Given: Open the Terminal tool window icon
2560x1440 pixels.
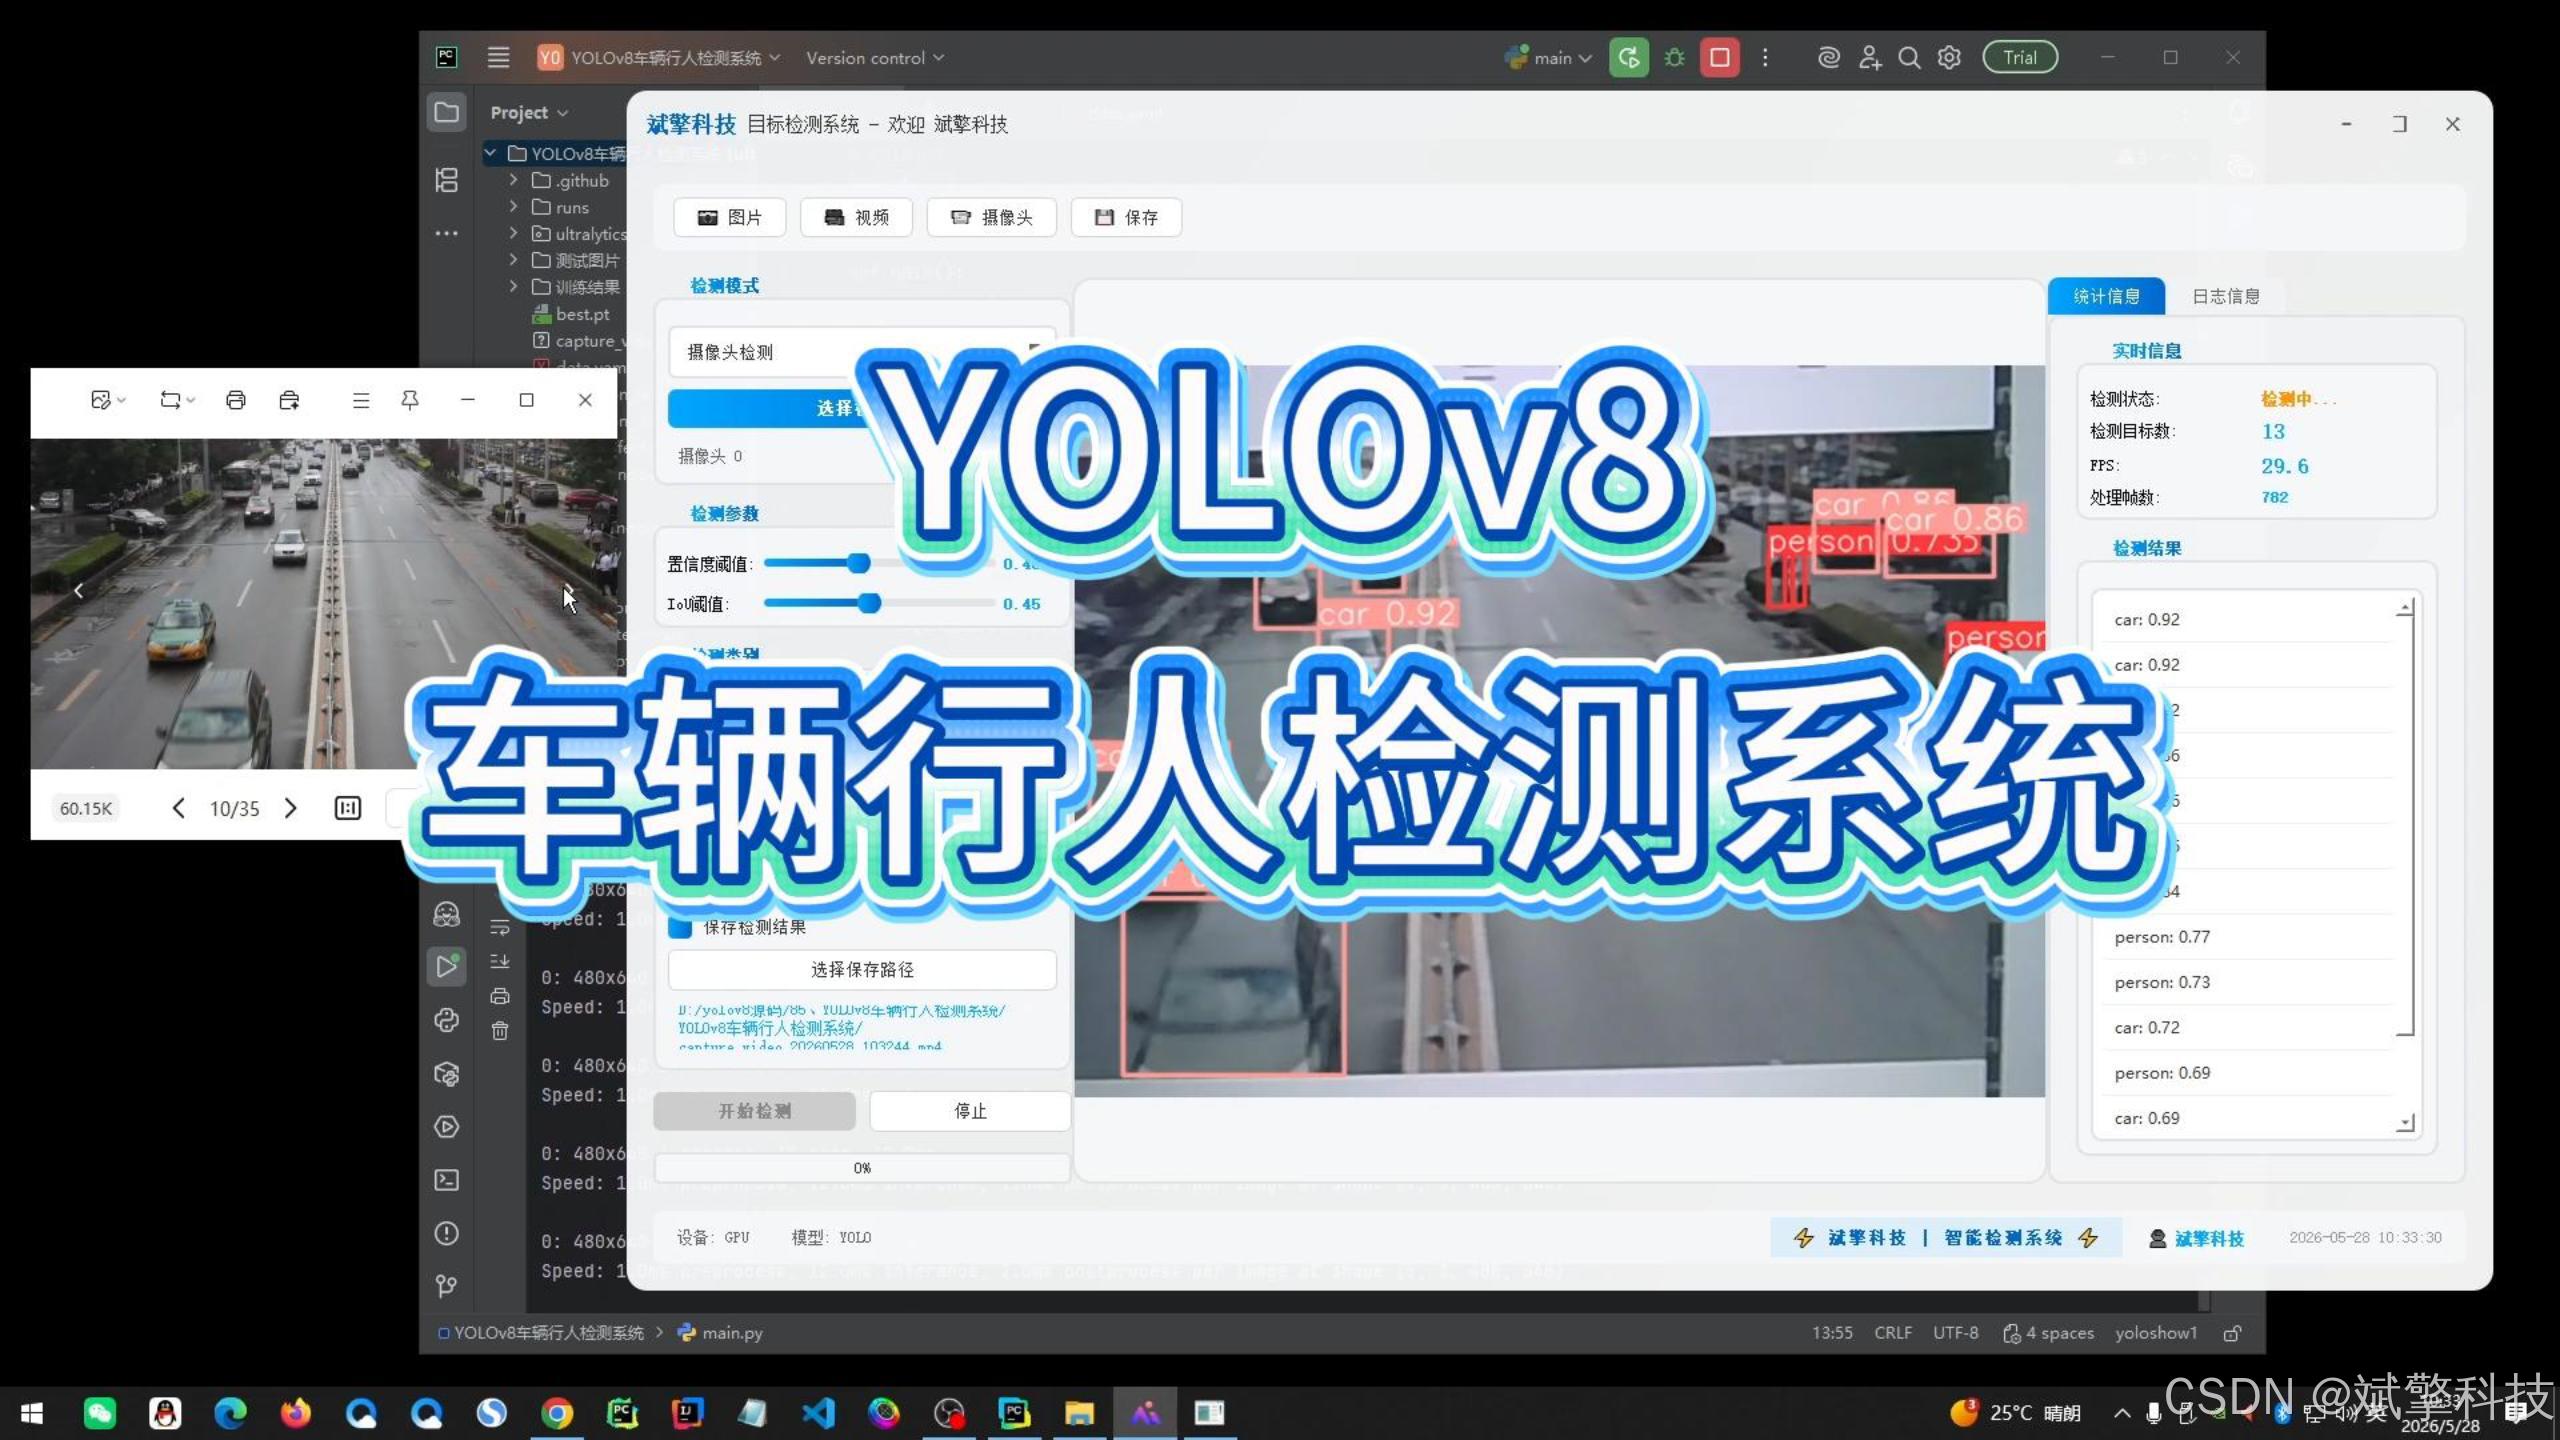Looking at the screenshot, I should click(446, 1180).
